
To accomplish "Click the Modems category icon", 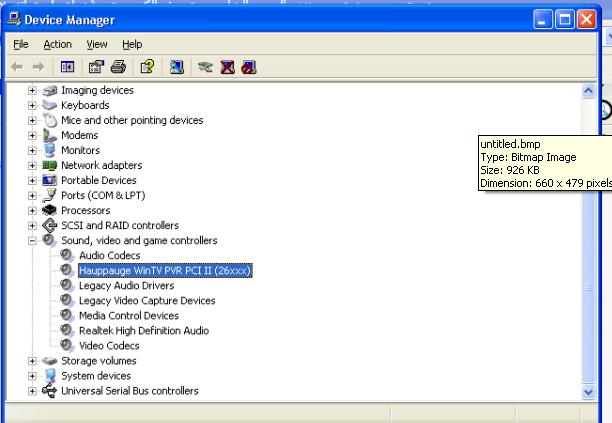I will 50,135.
